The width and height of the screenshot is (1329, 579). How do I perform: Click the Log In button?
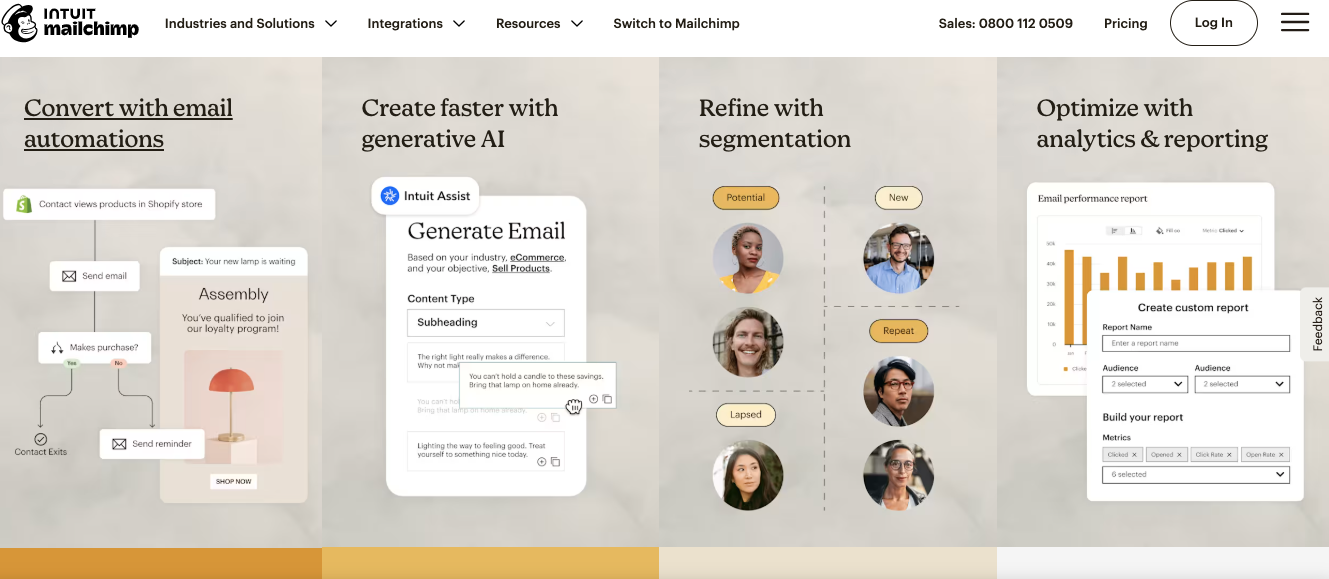click(x=1213, y=23)
